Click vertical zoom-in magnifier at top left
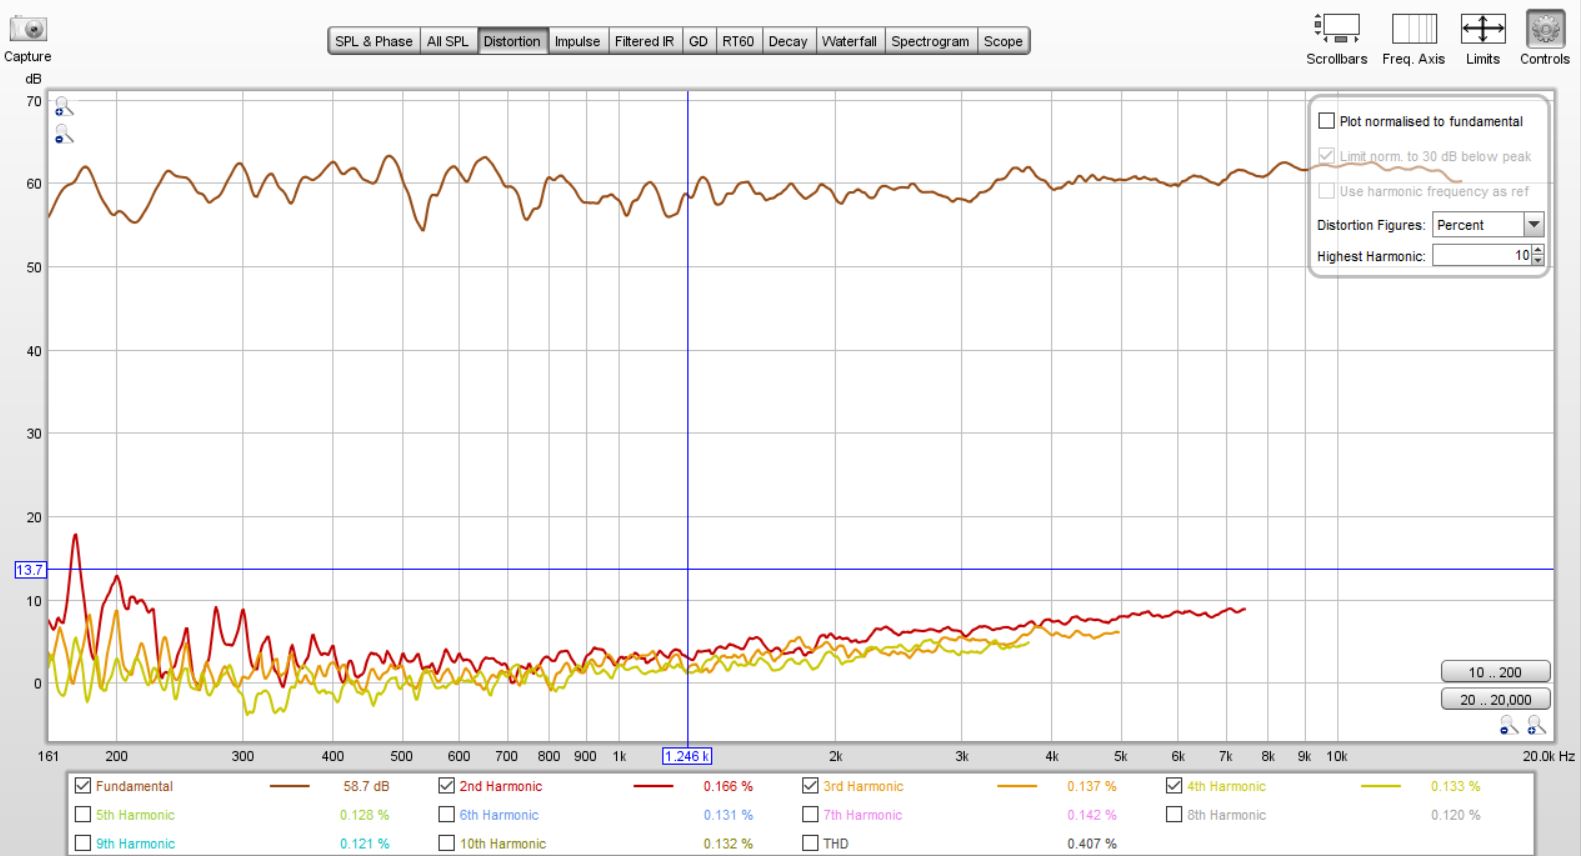The height and width of the screenshot is (856, 1581). (x=63, y=106)
